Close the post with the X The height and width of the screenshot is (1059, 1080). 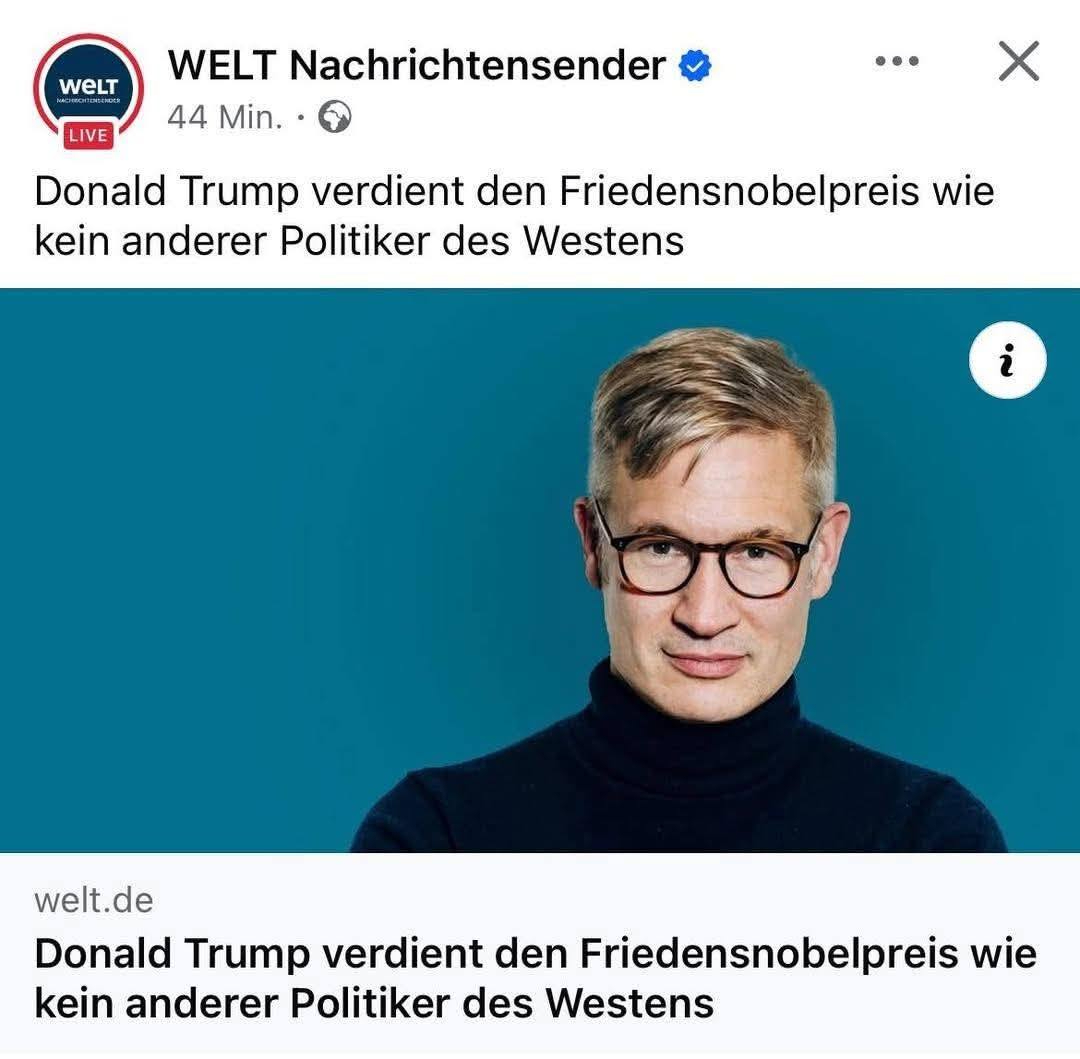[1019, 61]
